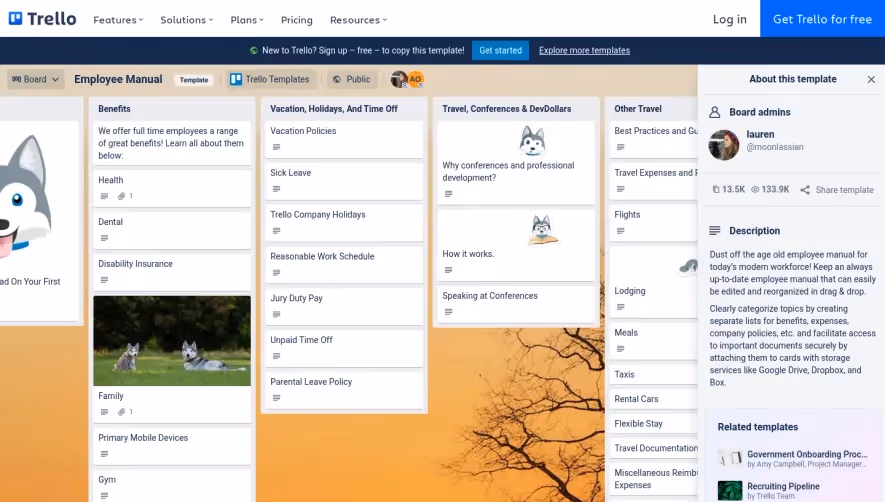Open the Unpaid Time Off card
This screenshot has height=502, width=885.
pyautogui.click(x=344, y=348)
